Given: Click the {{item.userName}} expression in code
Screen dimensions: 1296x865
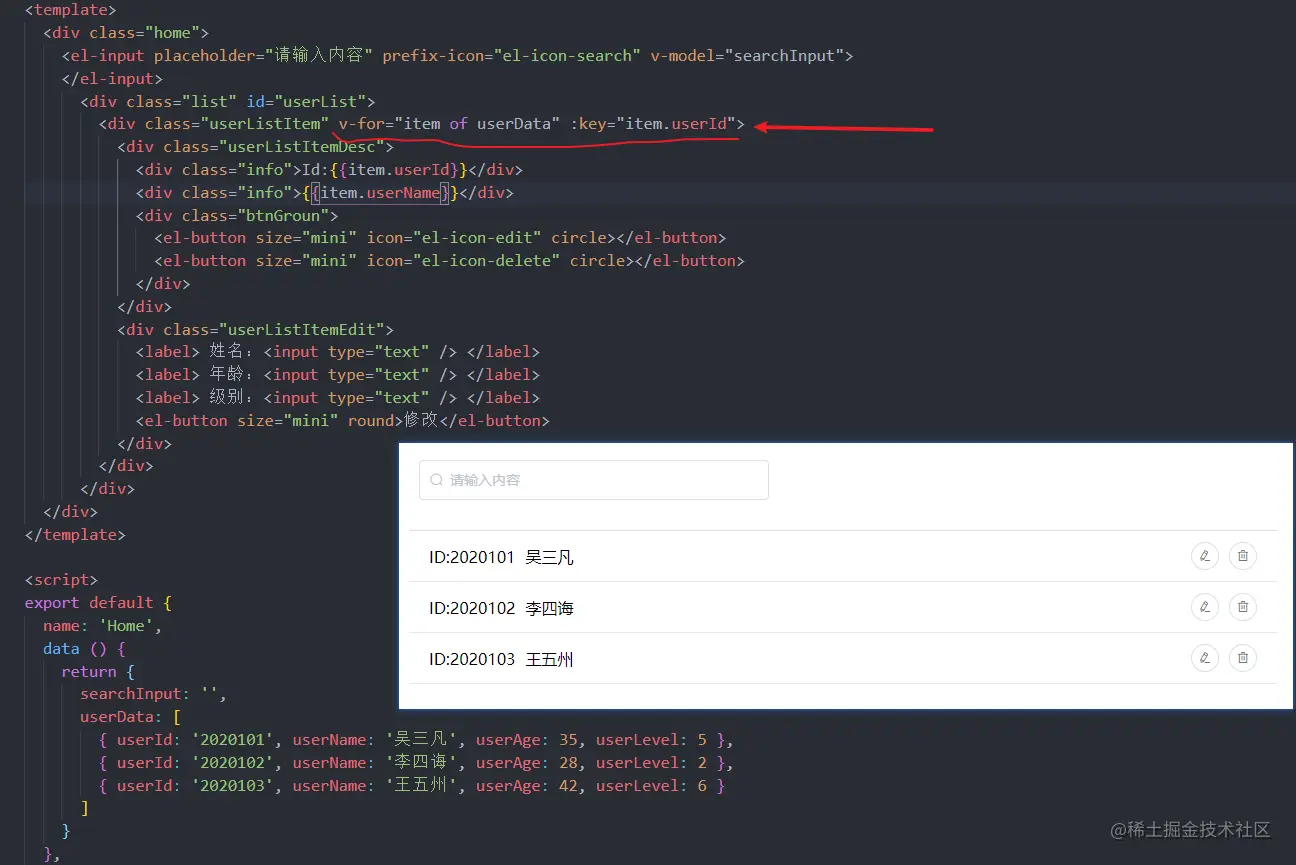Looking at the screenshot, I should coord(380,192).
